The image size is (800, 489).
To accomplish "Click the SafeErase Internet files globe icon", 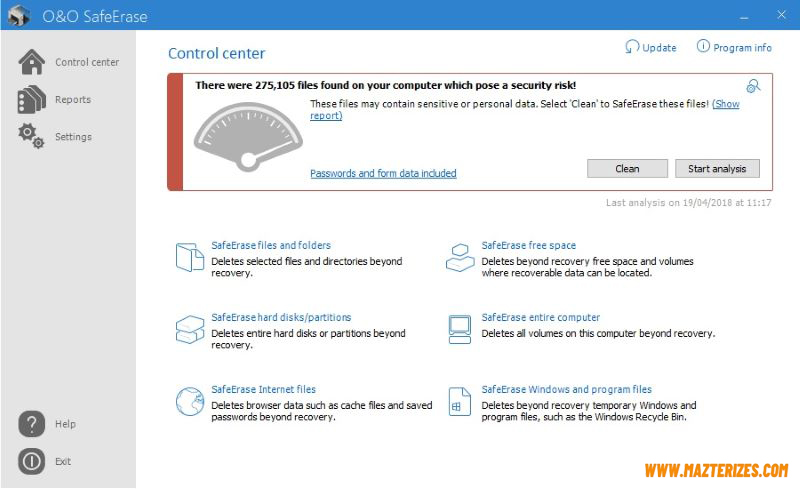I will tap(190, 401).
